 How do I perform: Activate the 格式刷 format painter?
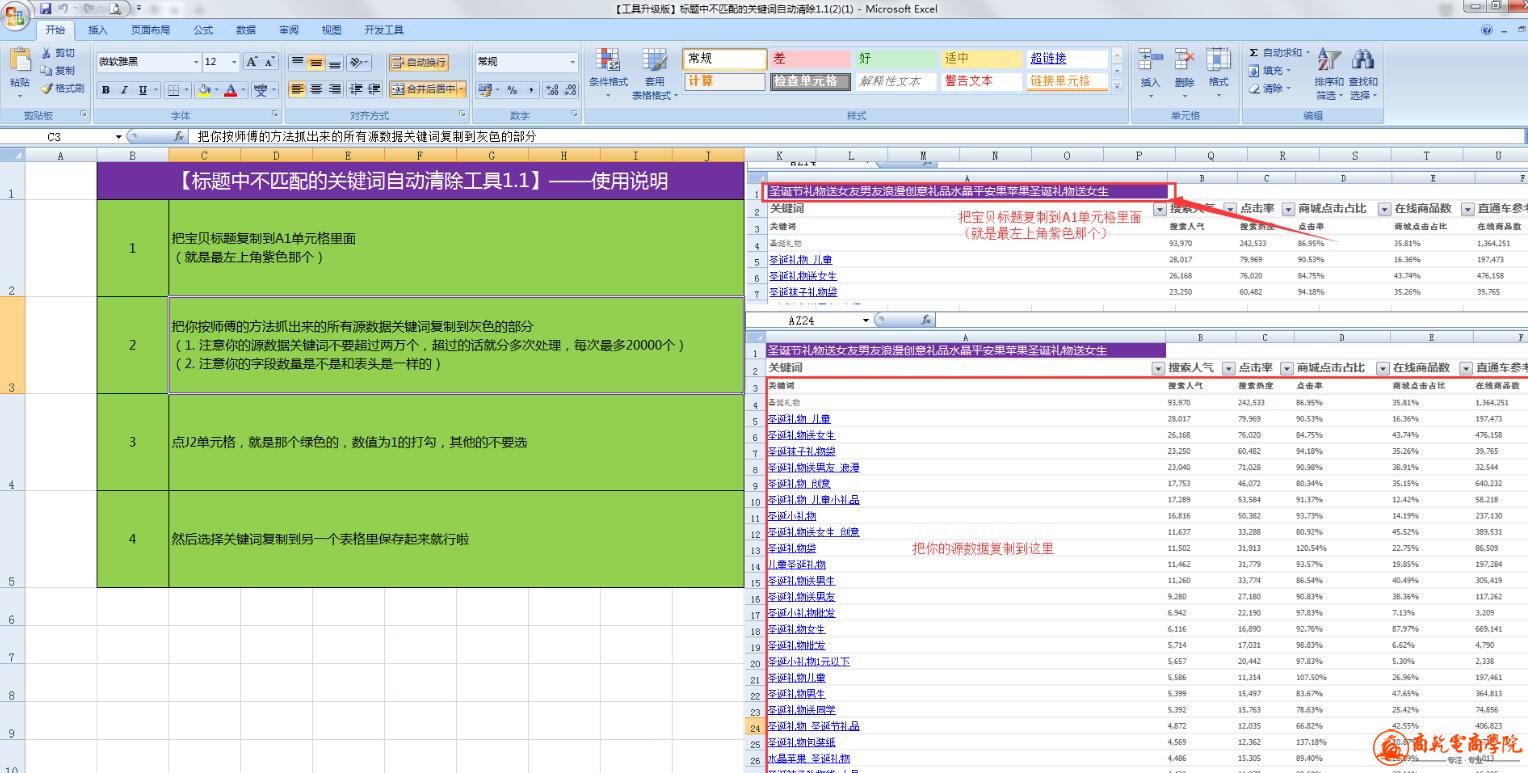coord(62,88)
